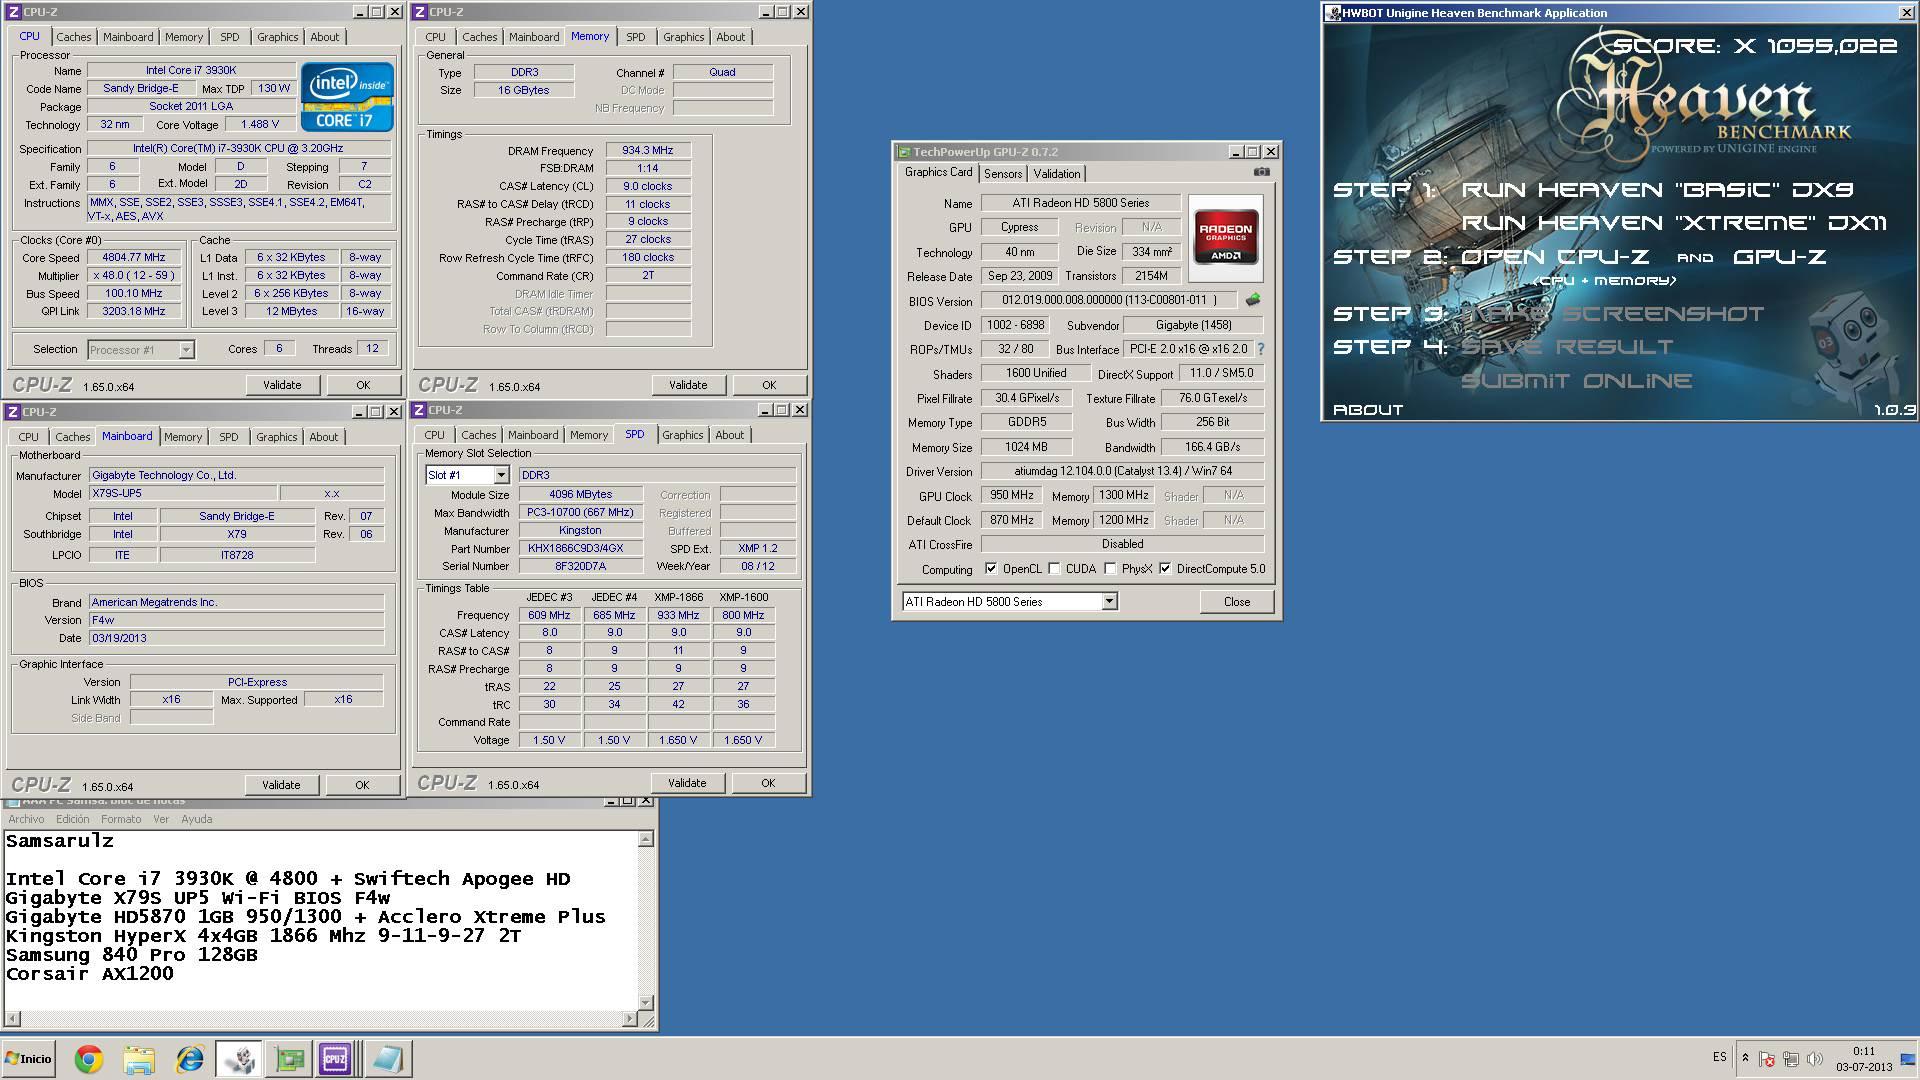Click the DRAM Frequency 934.3 MHz value

point(648,150)
